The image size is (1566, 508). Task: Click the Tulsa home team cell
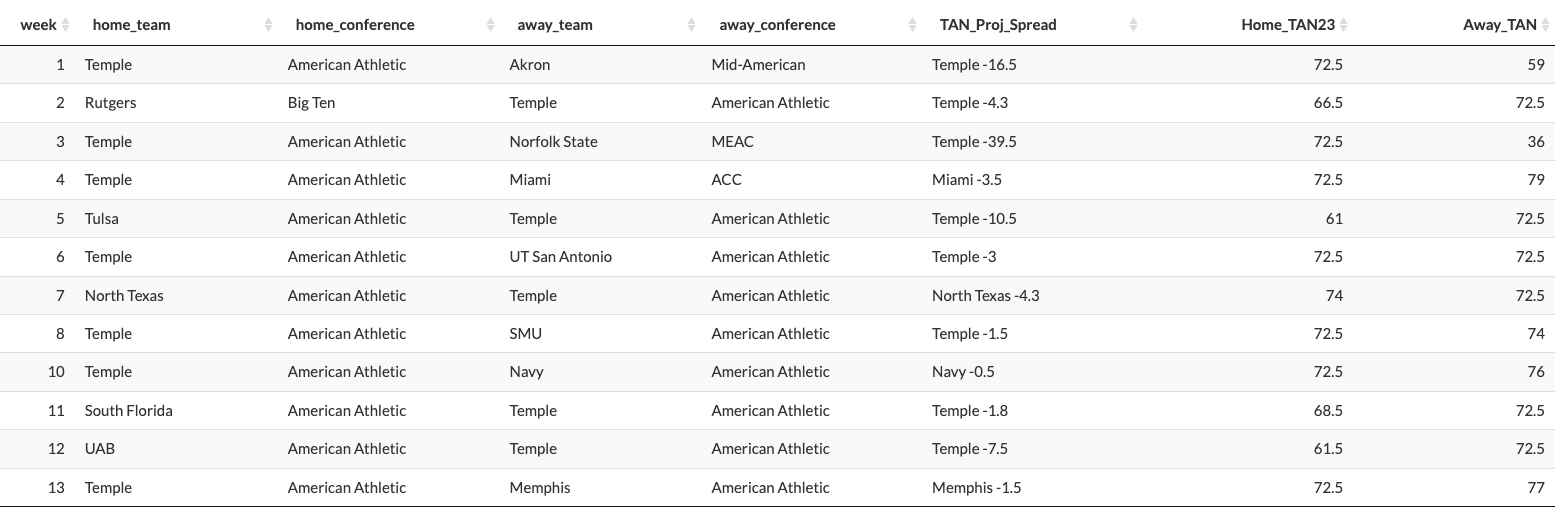(102, 219)
